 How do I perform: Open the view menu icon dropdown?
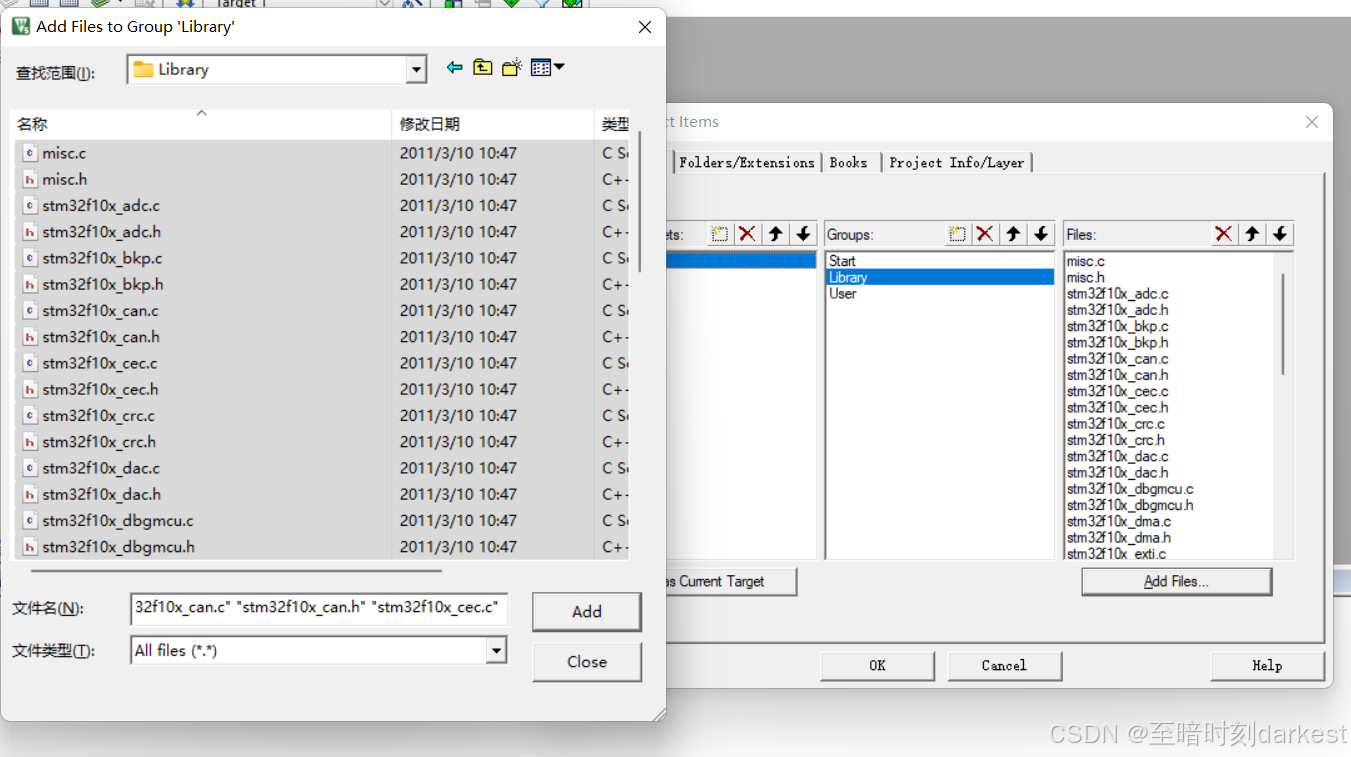[x=548, y=68]
